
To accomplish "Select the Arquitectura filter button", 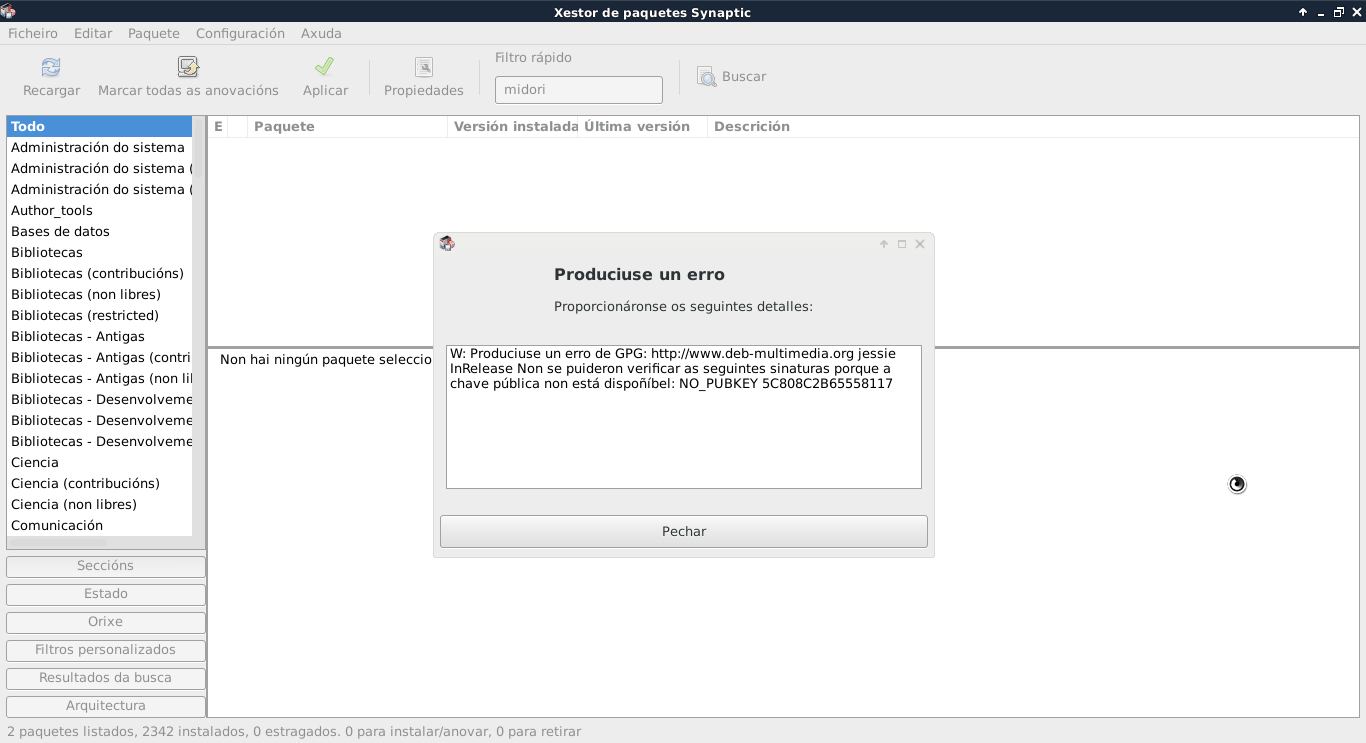I will click(x=105, y=706).
